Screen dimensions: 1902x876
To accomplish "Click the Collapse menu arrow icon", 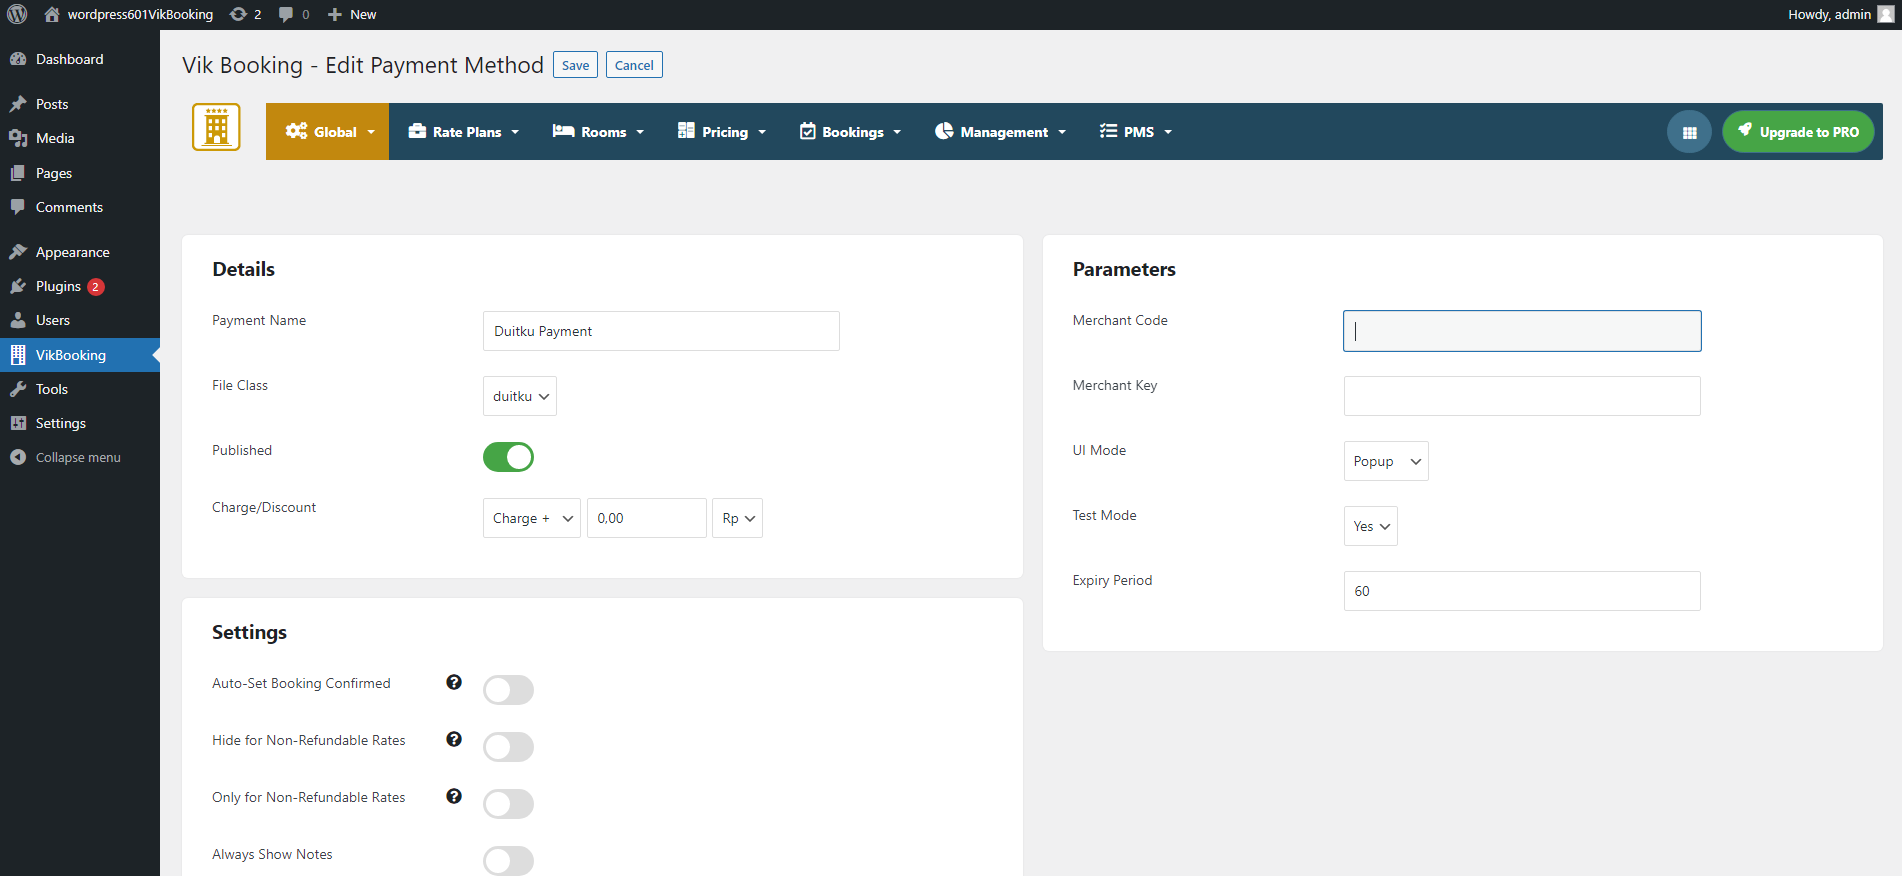I will [x=18, y=457].
